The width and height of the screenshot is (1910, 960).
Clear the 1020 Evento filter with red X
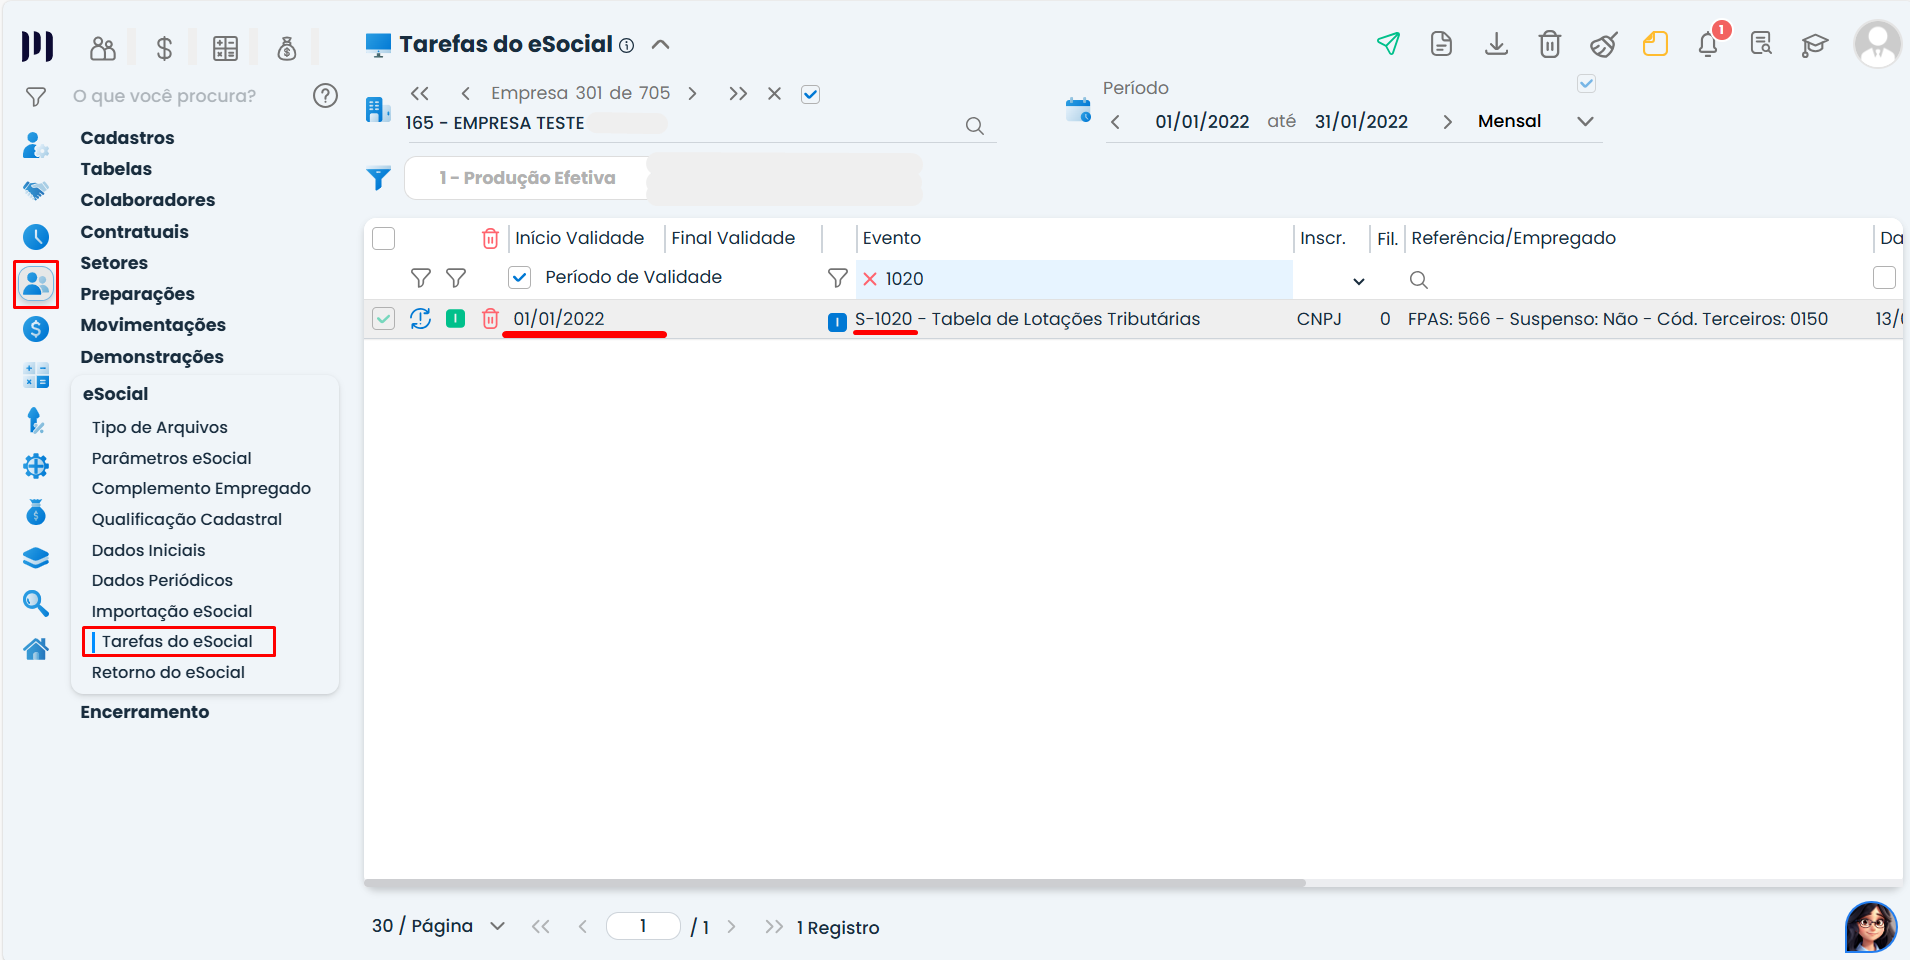point(870,279)
